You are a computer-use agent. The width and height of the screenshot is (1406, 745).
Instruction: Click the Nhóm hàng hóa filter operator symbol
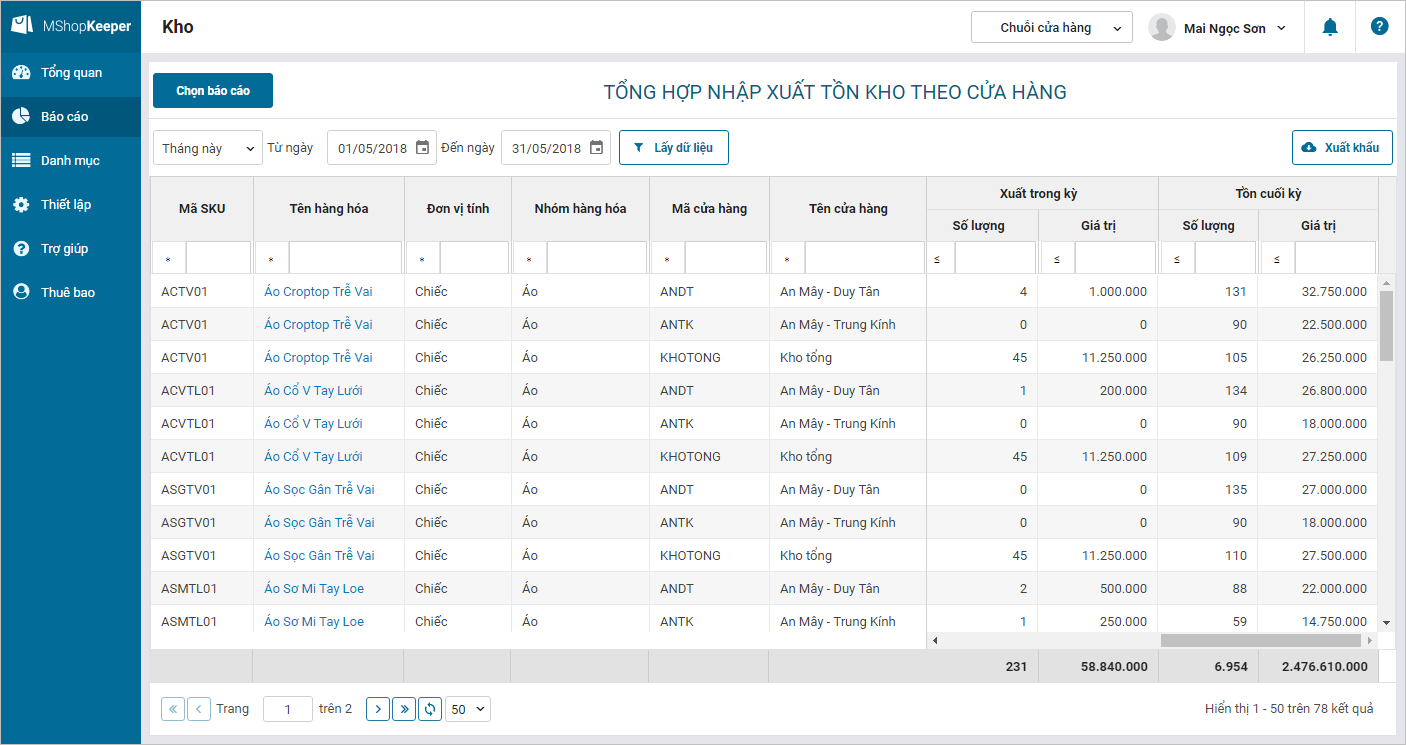coord(529,258)
